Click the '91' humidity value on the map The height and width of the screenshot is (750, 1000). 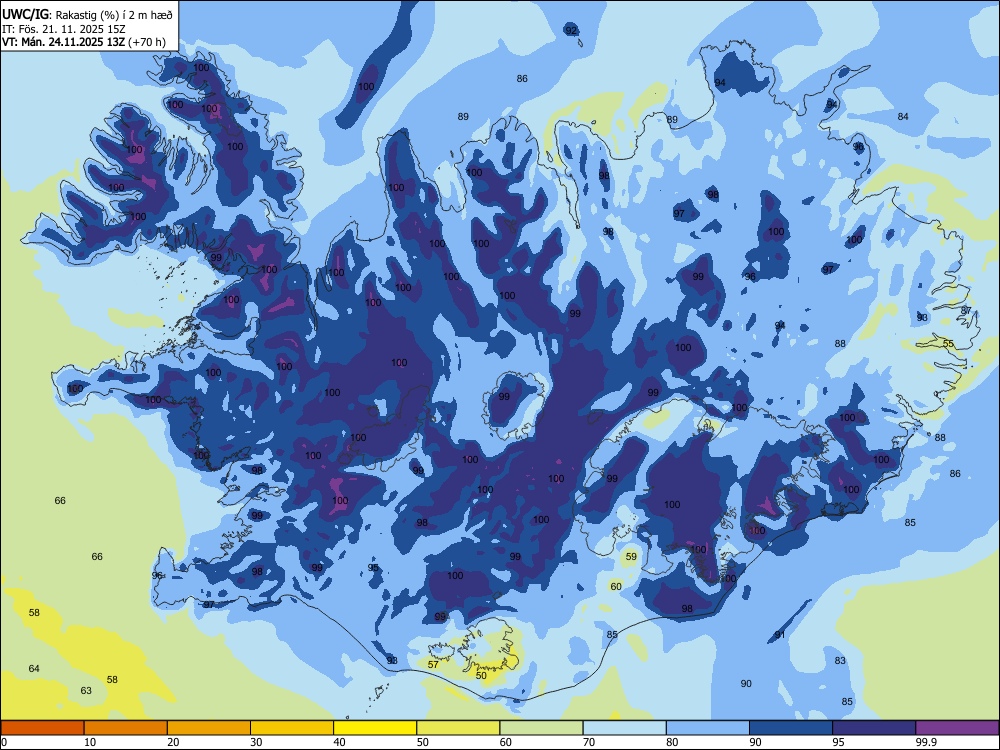click(780, 635)
